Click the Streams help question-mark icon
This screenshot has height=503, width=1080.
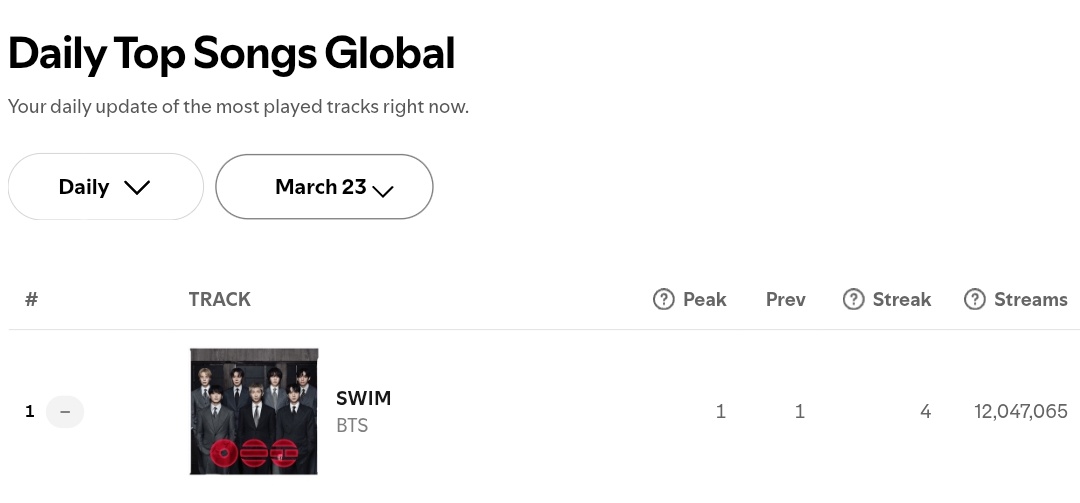click(975, 299)
